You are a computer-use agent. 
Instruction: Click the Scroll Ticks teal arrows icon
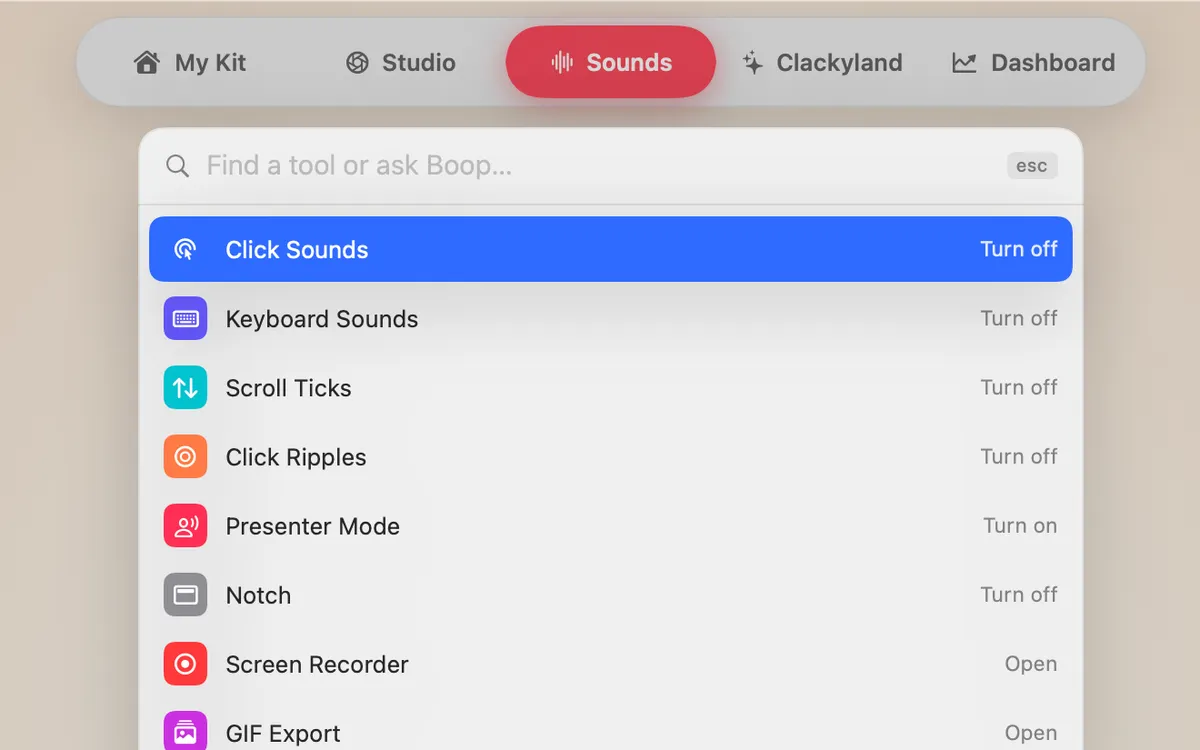(x=185, y=388)
